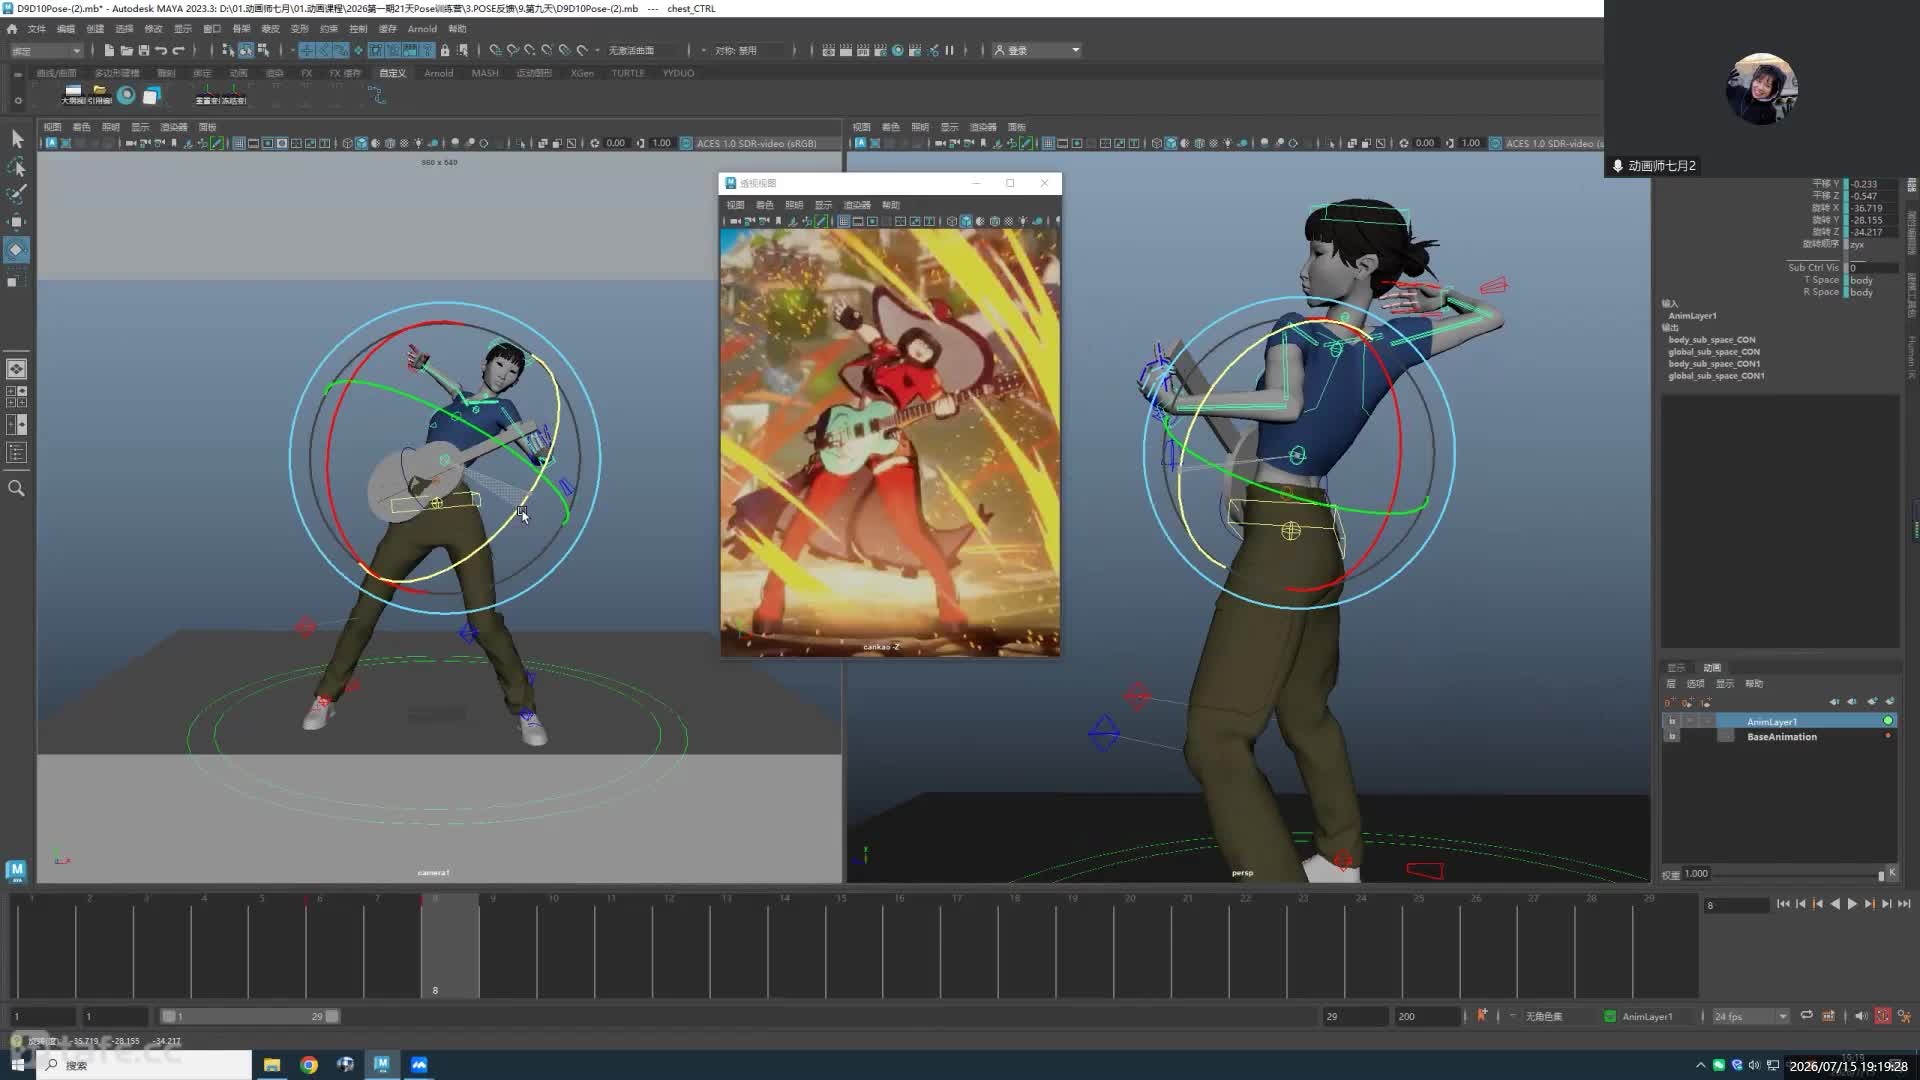
Task: Toggle AnimLayer1 green active indicator
Action: click(x=1888, y=721)
